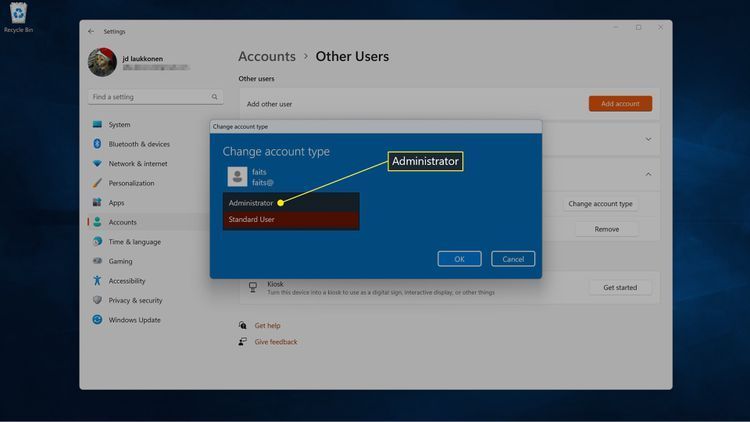
Task: Open the Apps sidebar icon
Action: click(x=97, y=203)
